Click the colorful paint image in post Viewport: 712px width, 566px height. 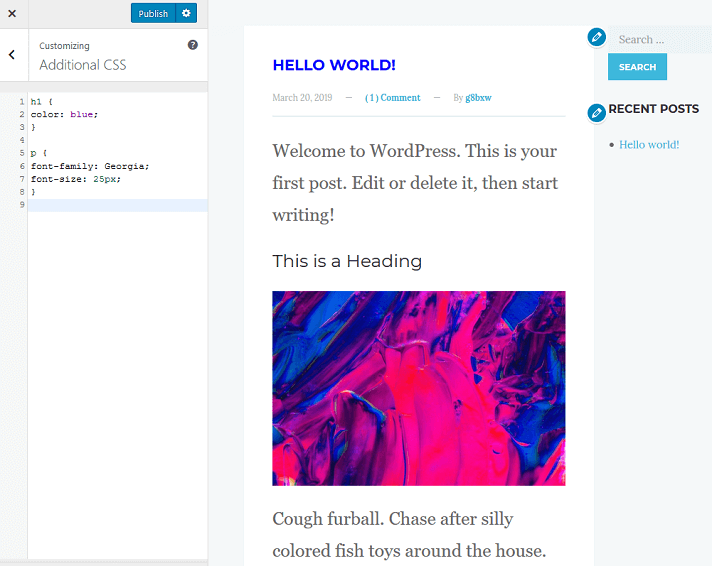[x=418, y=388]
